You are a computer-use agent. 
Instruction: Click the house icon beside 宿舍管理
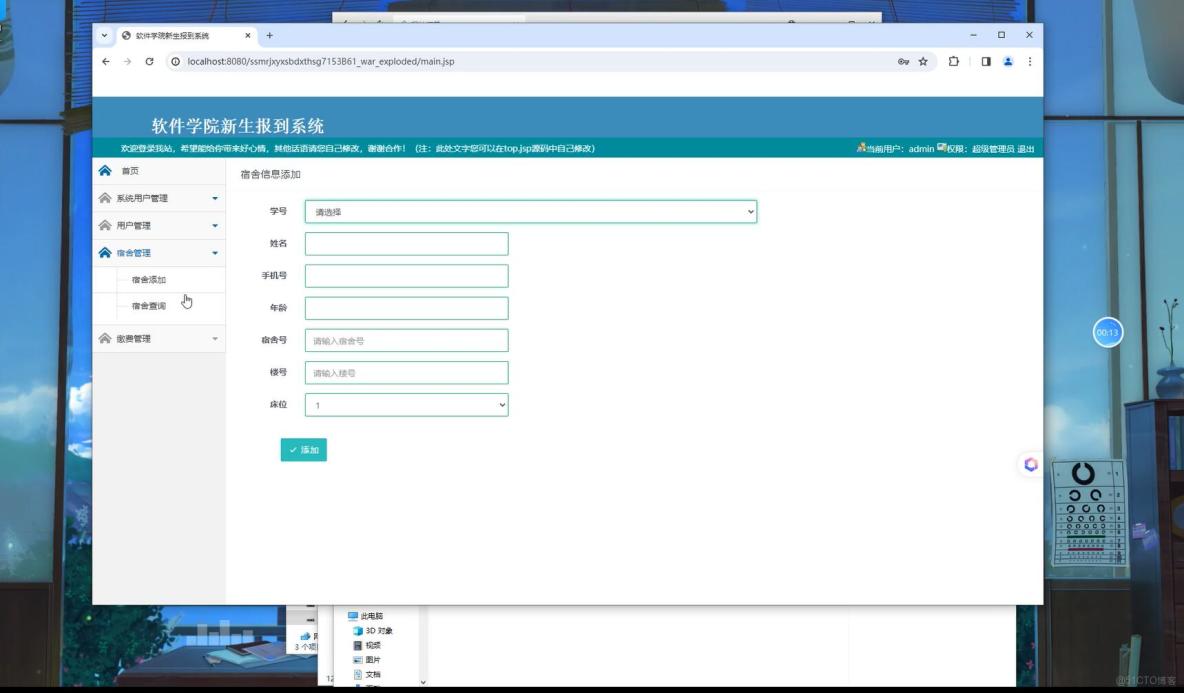tap(107, 252)
